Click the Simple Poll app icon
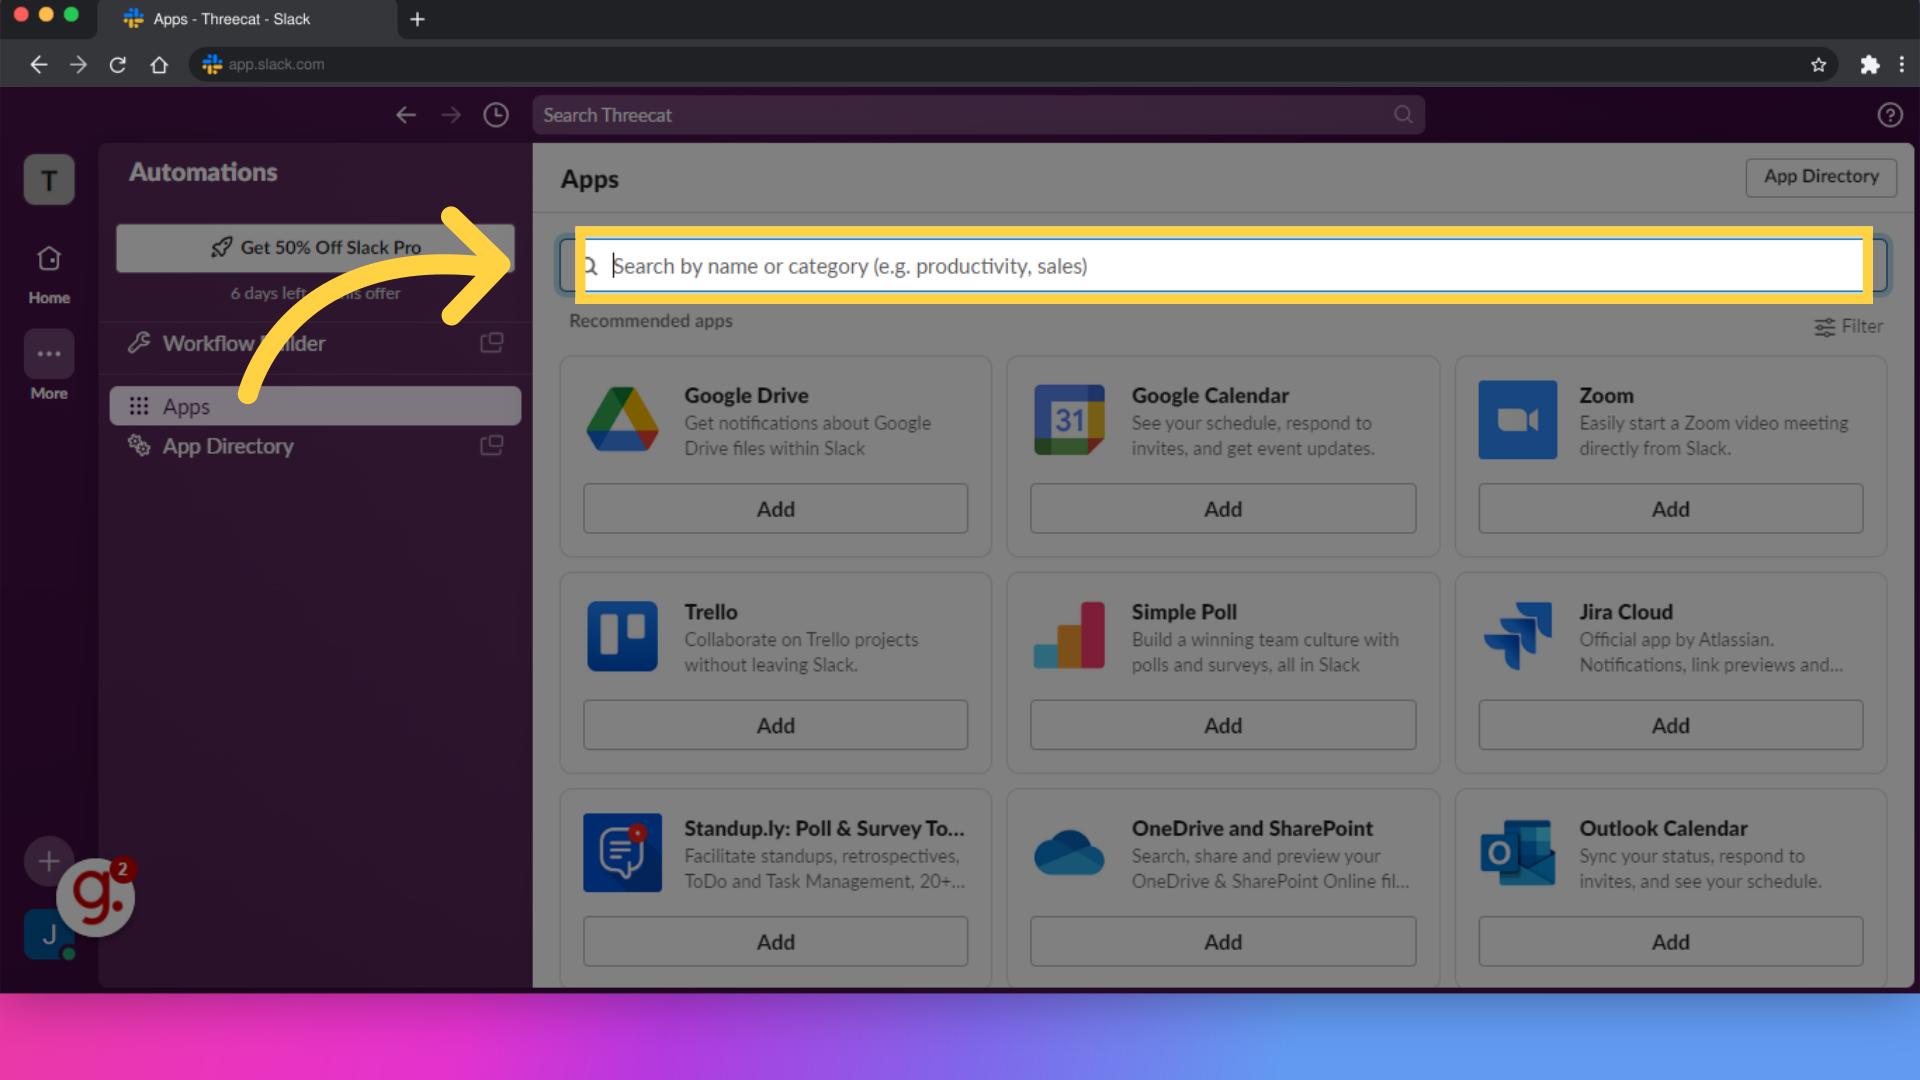This screenshot has height=1080, width=1920. (1068, 636)
